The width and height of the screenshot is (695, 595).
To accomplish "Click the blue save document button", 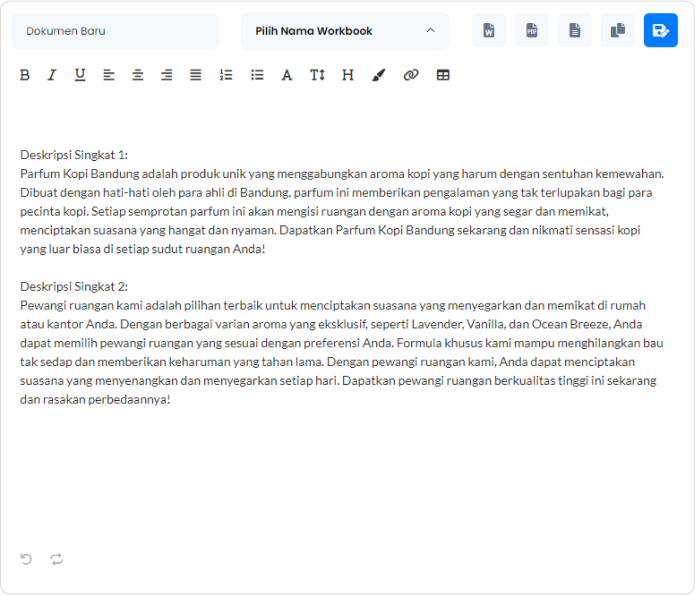I will pyautogui.click(x=661, y=31).
